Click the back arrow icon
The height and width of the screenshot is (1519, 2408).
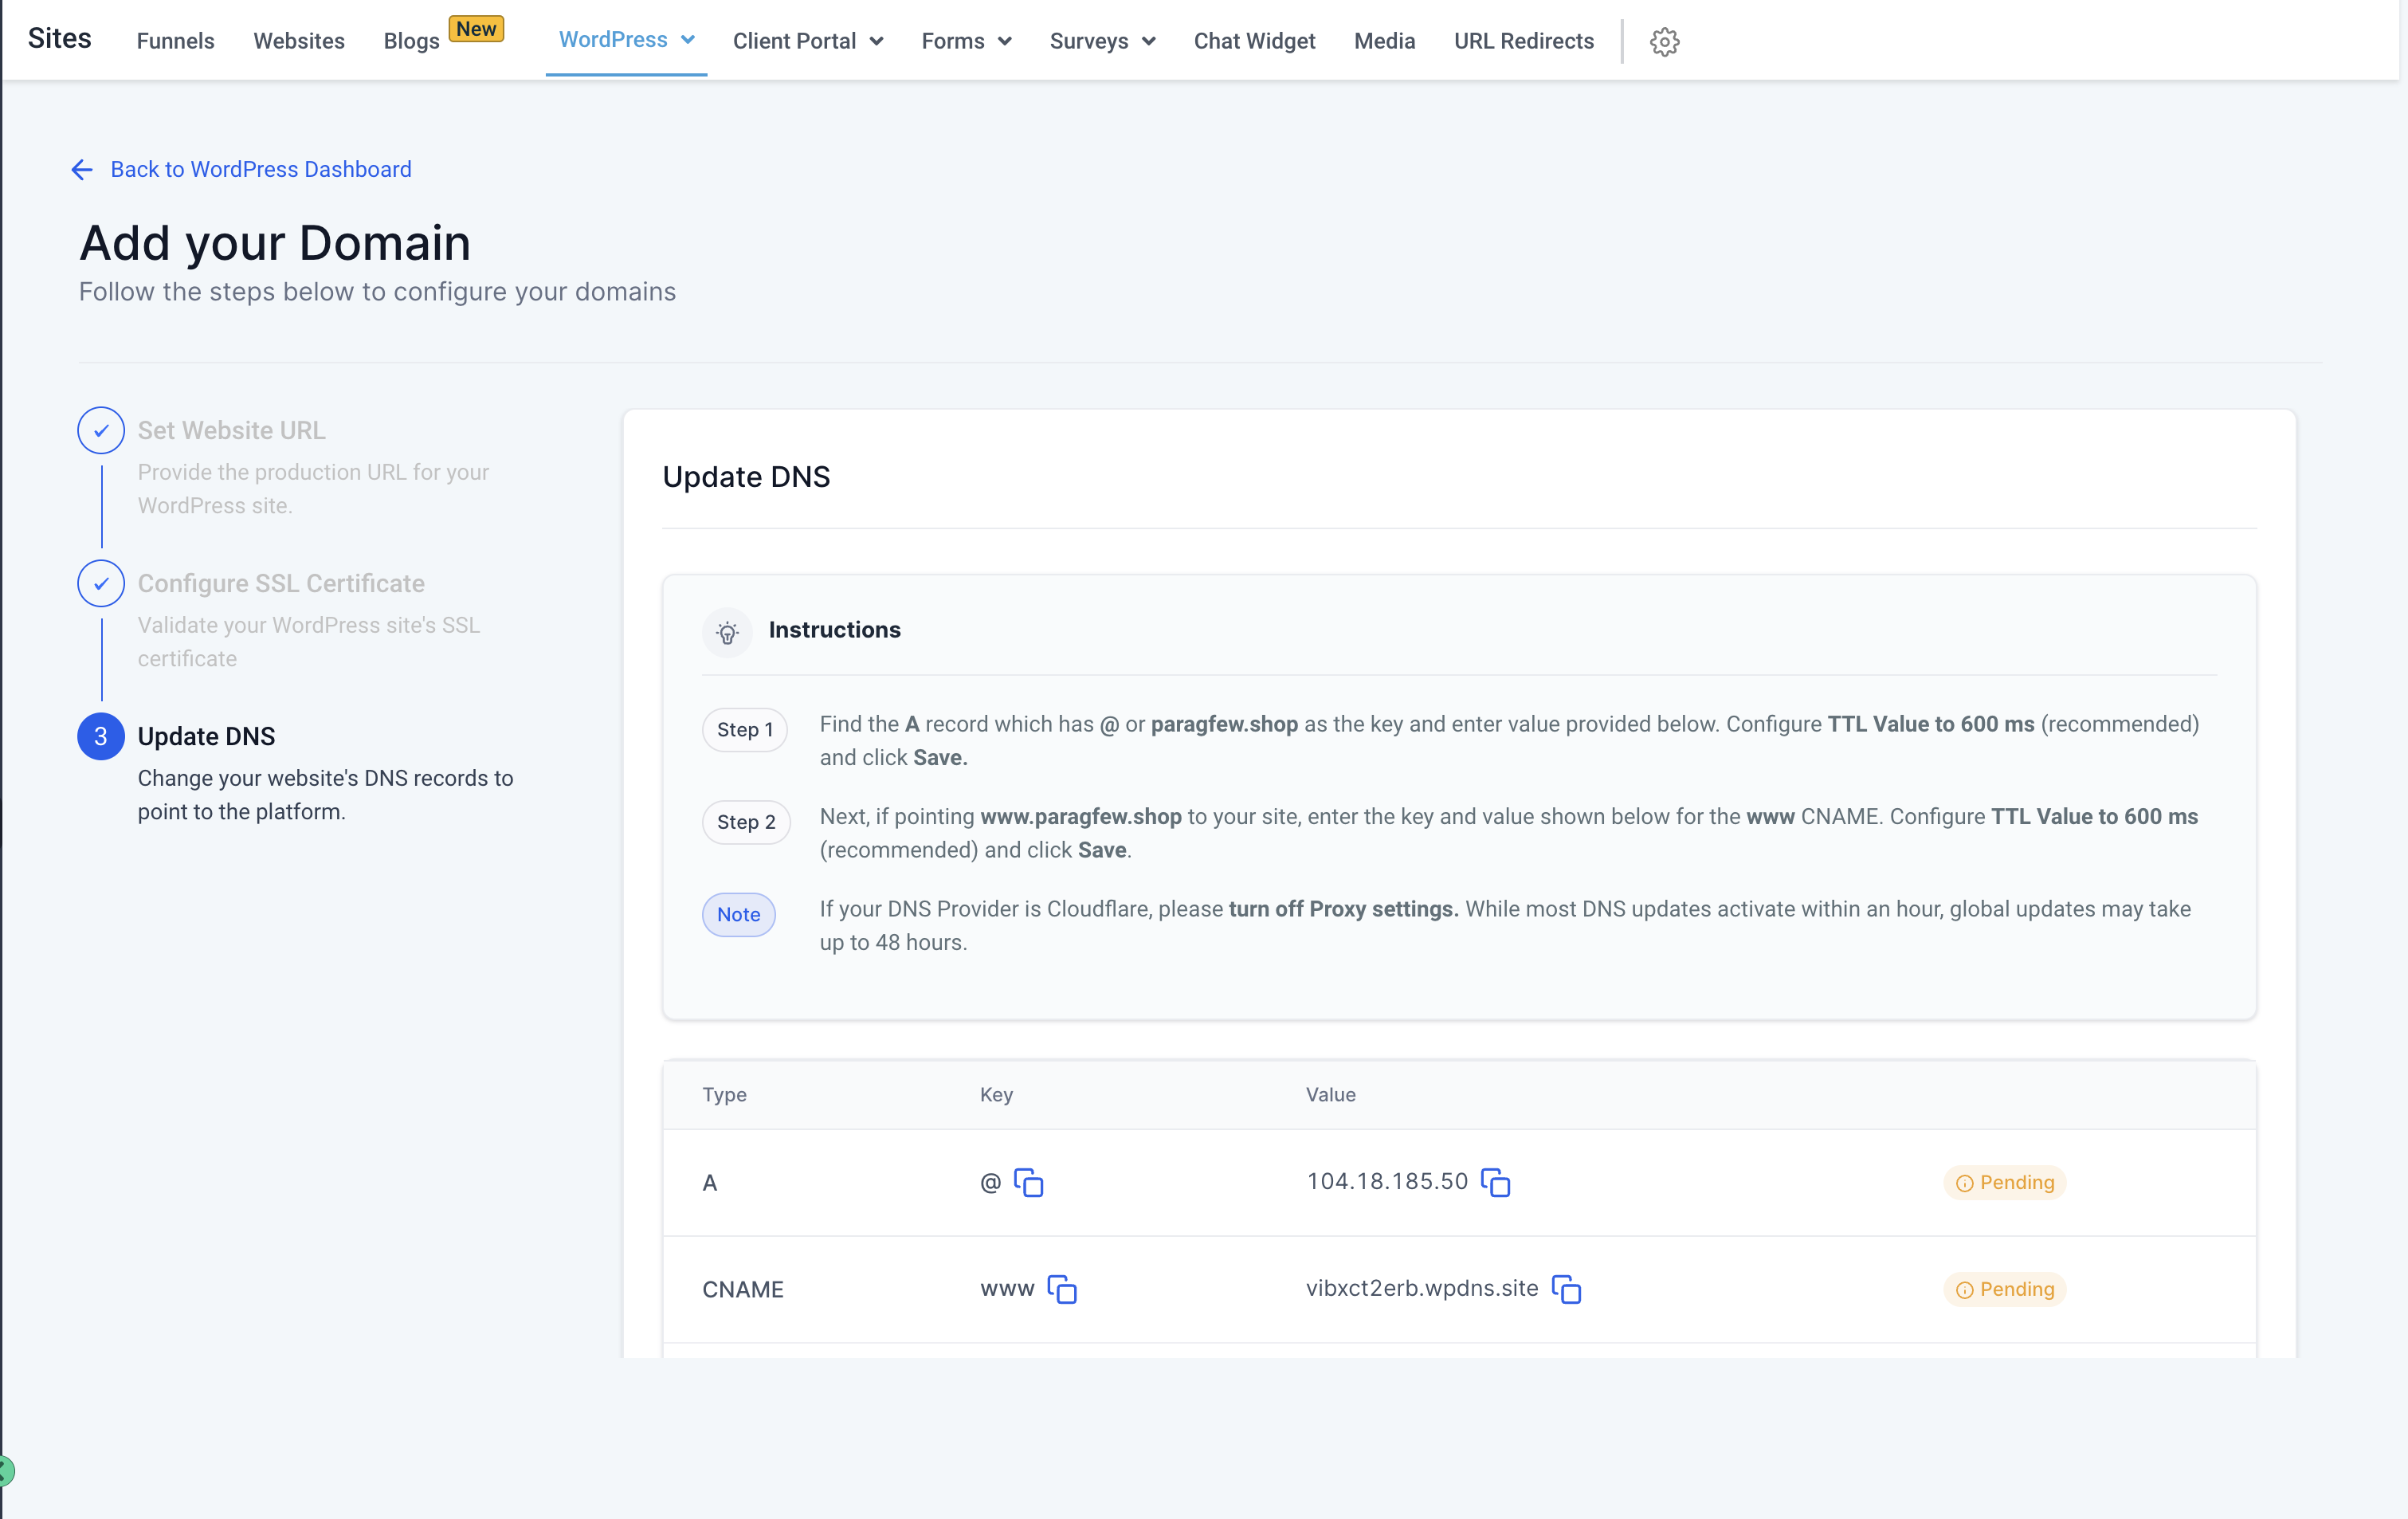point(82,169)
